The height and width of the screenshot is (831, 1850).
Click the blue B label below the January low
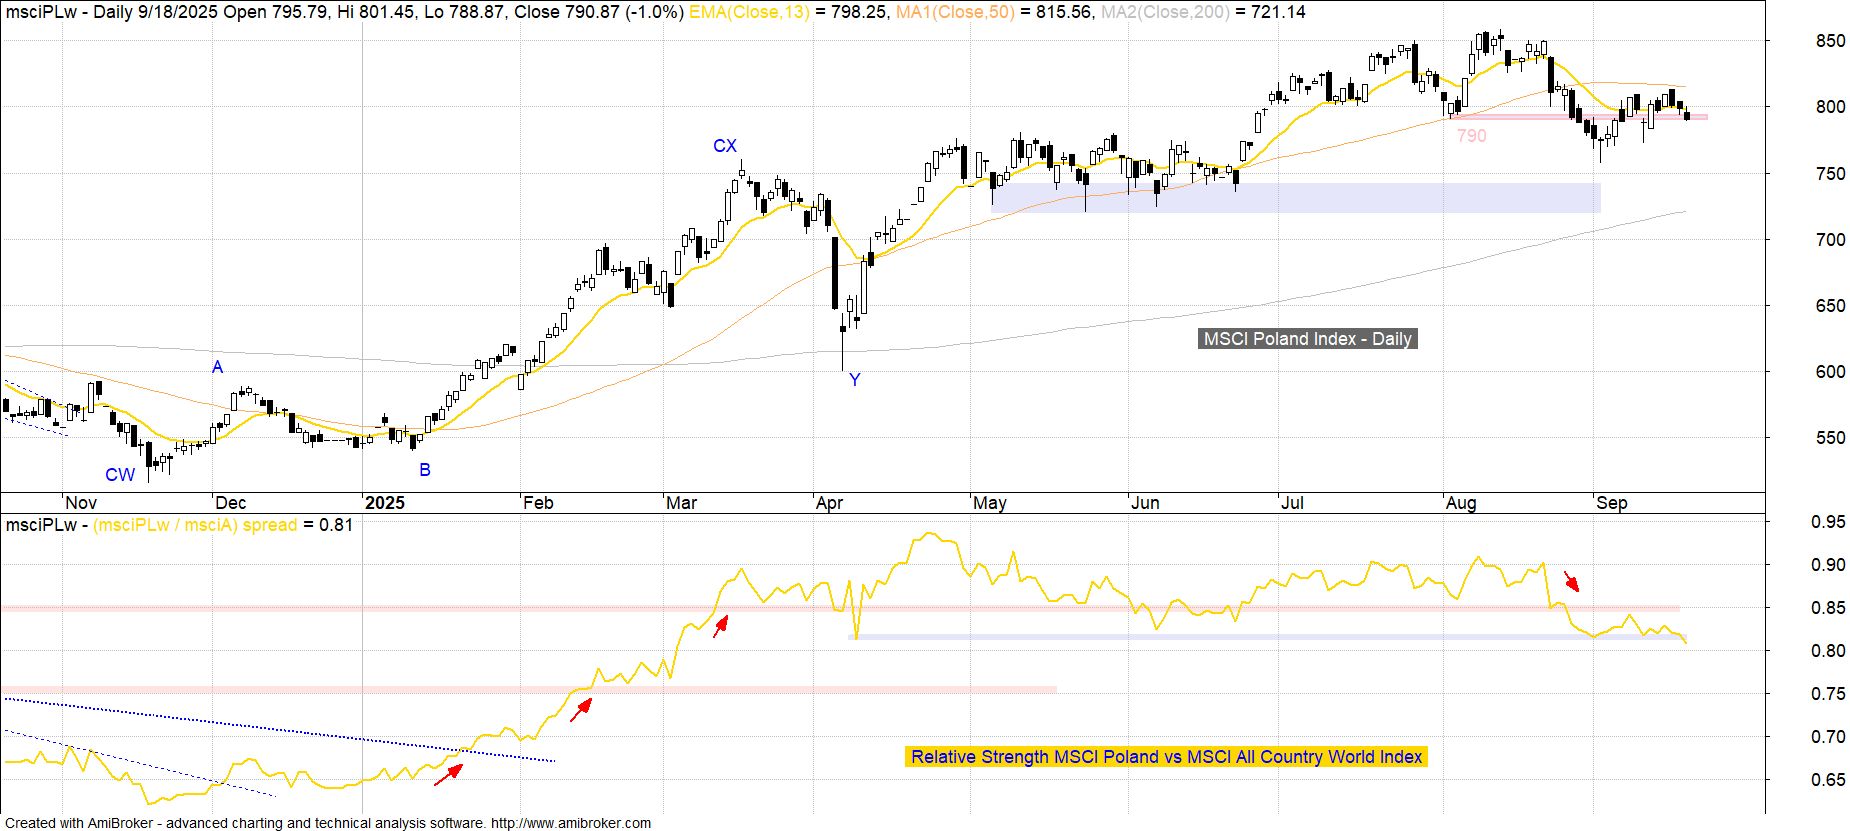coord(425,470)
